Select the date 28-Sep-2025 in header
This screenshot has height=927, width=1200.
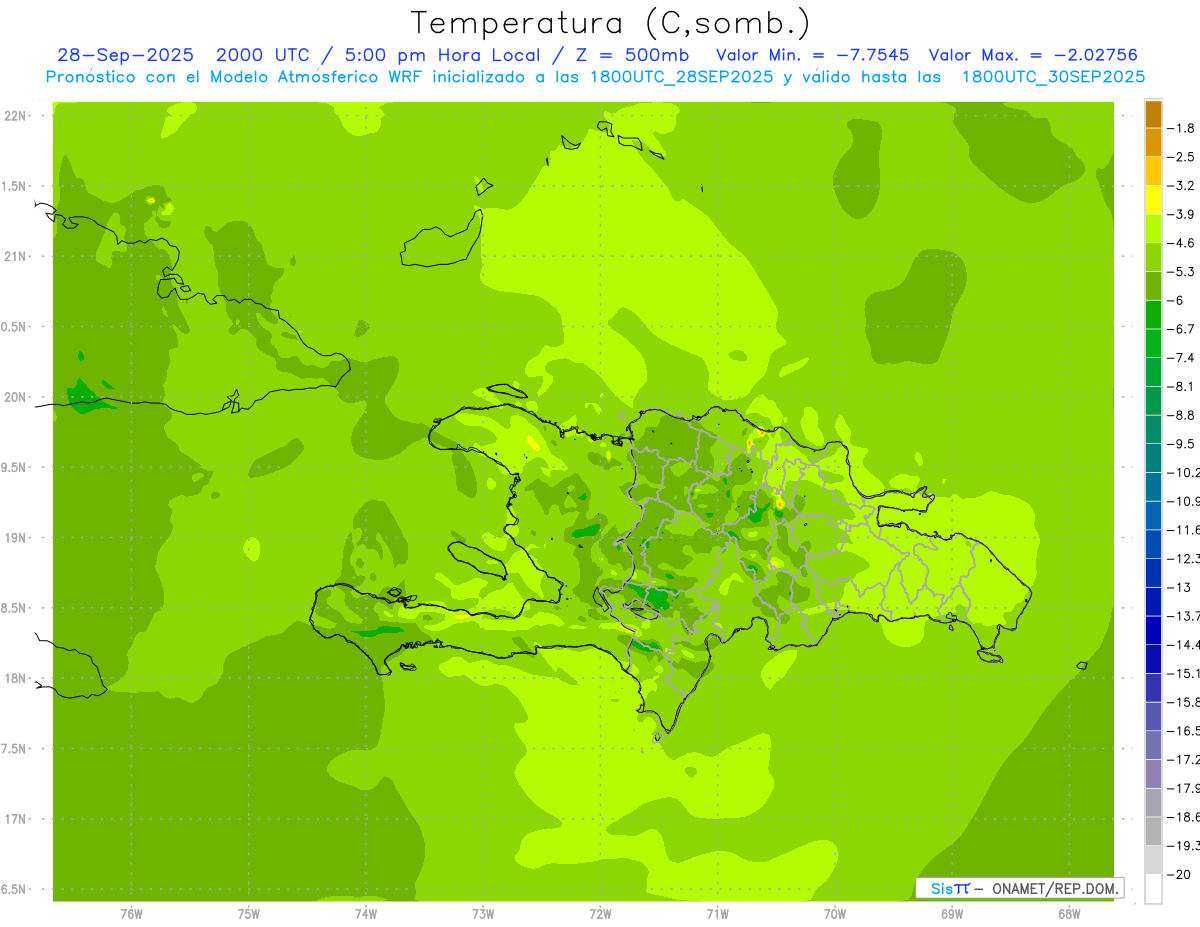125,55
